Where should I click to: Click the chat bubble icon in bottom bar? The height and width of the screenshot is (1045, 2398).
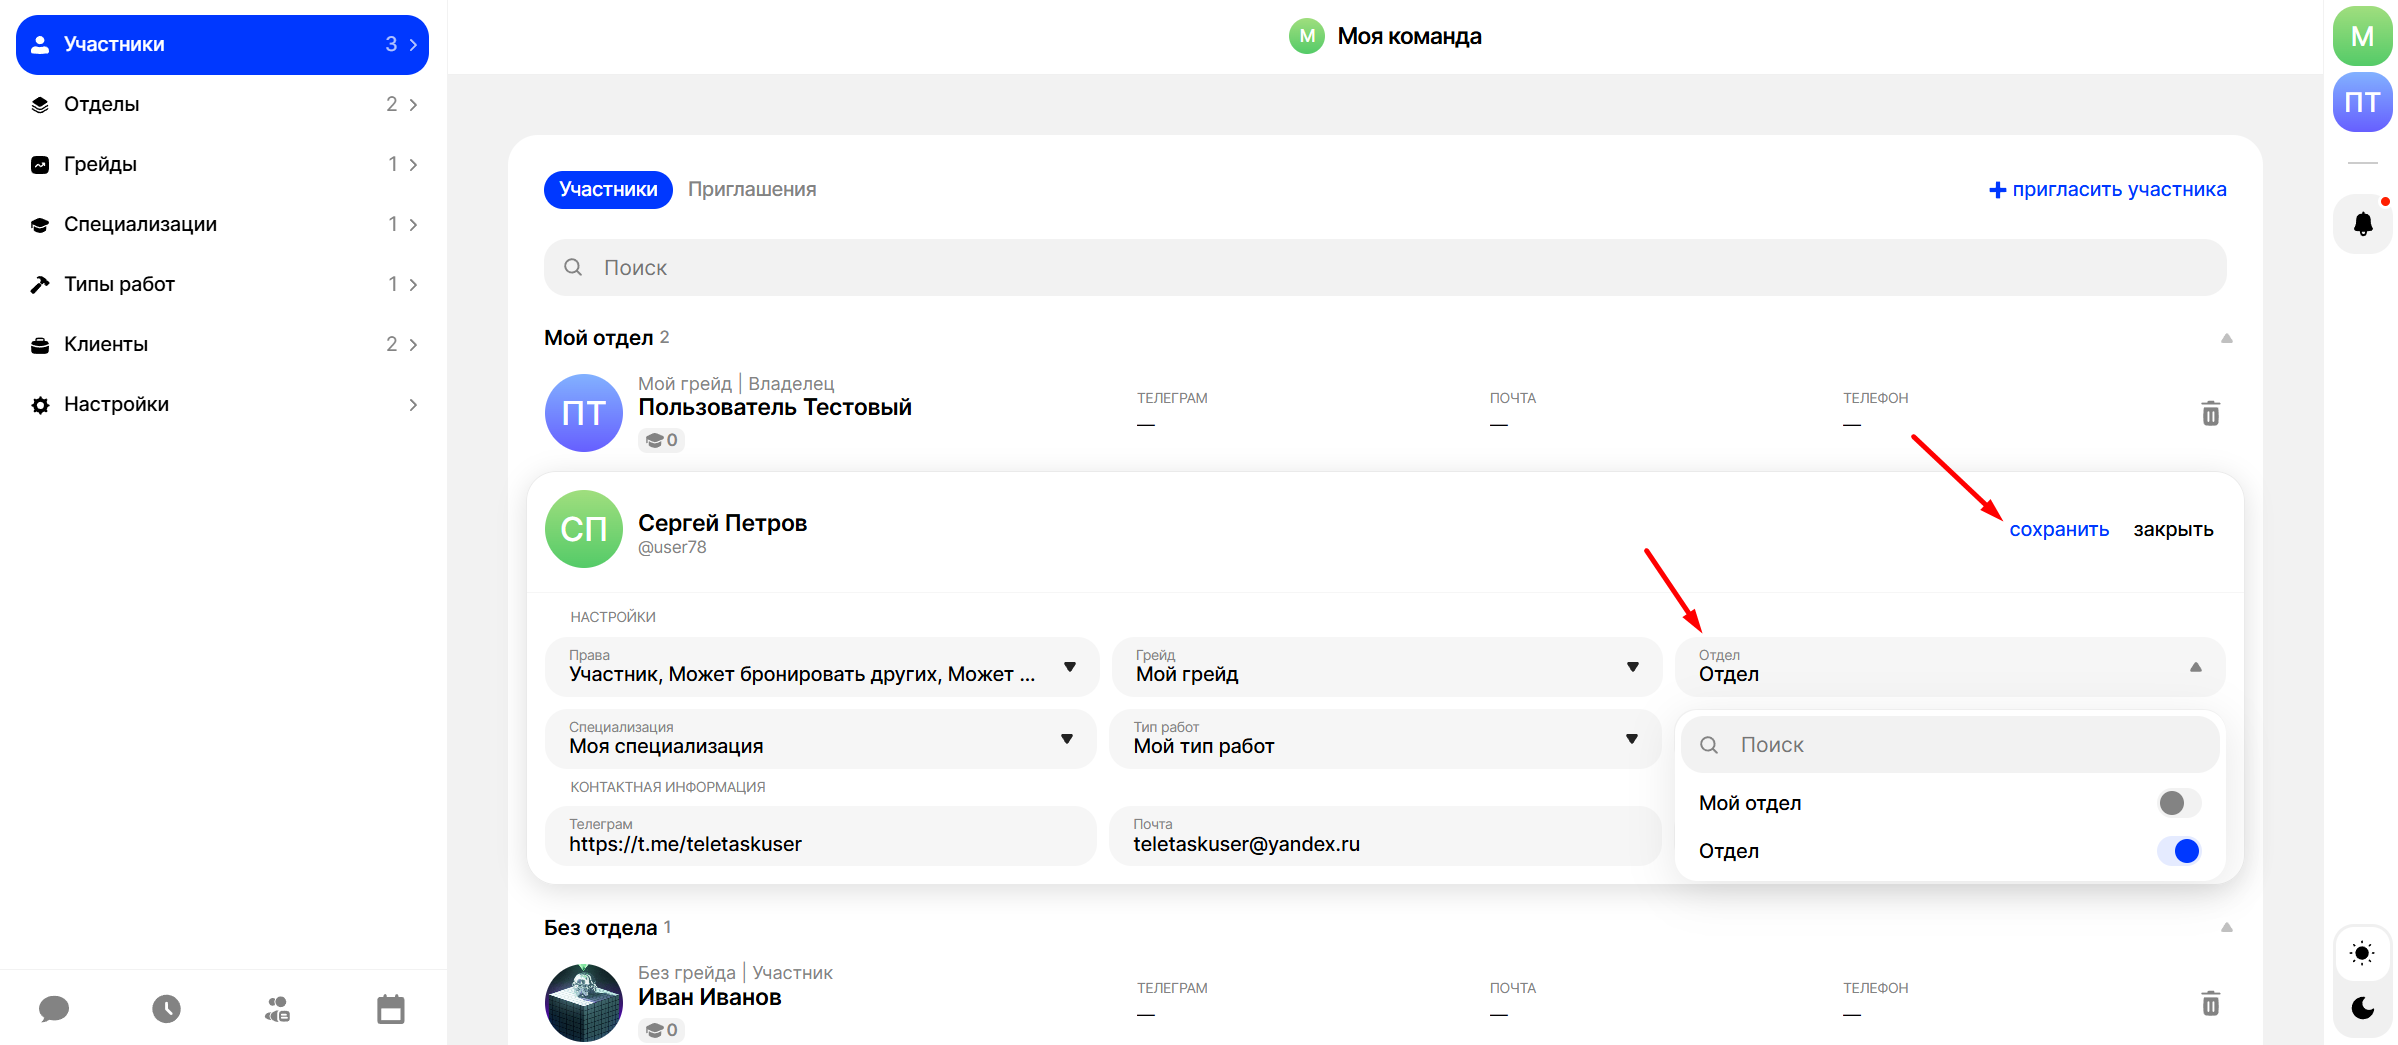pos(54,1009)
